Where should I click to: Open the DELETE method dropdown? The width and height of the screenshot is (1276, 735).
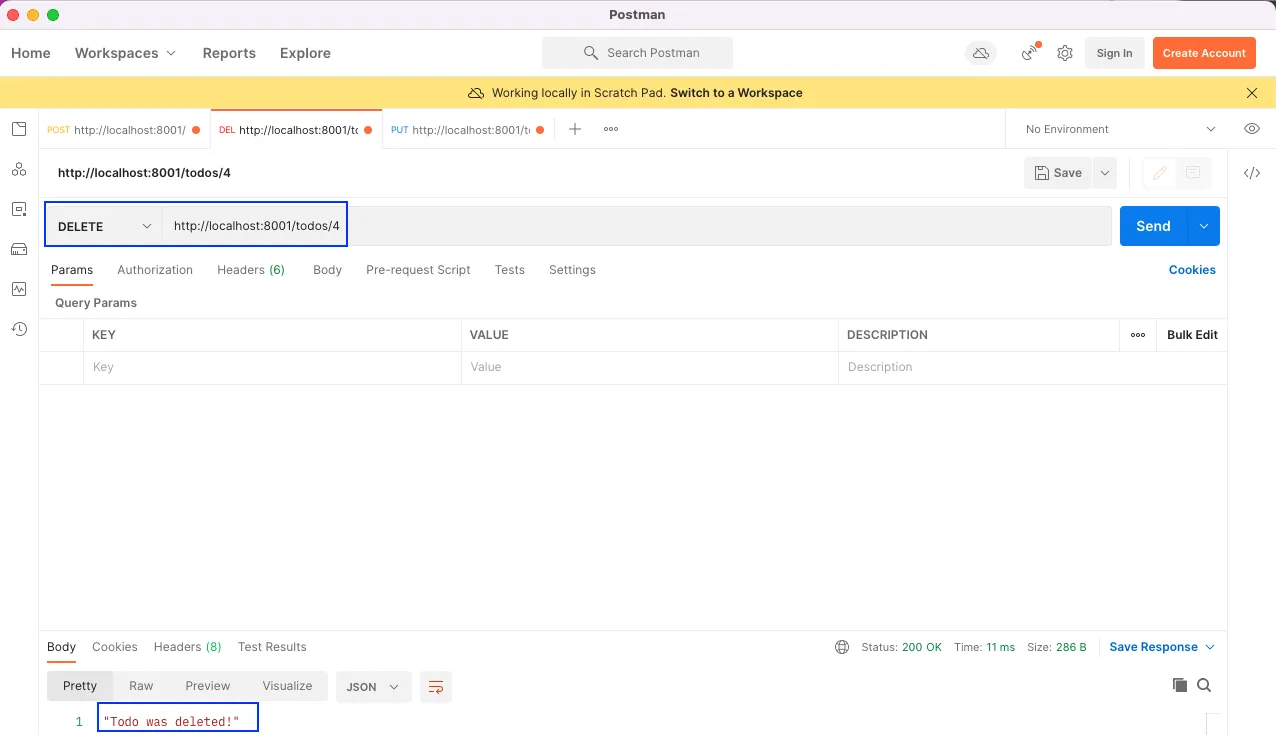(x=104, y=226)
